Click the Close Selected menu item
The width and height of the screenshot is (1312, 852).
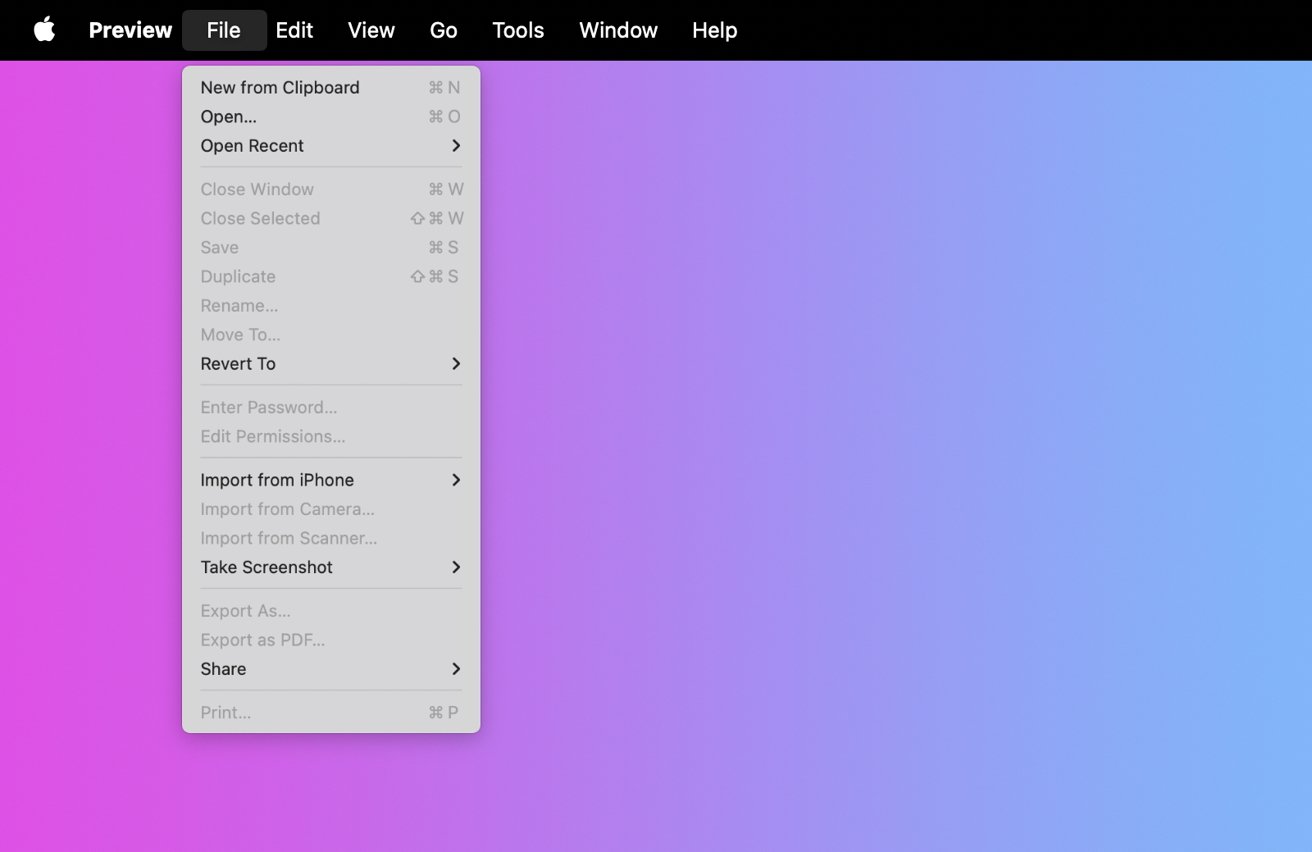click(331, 219)
